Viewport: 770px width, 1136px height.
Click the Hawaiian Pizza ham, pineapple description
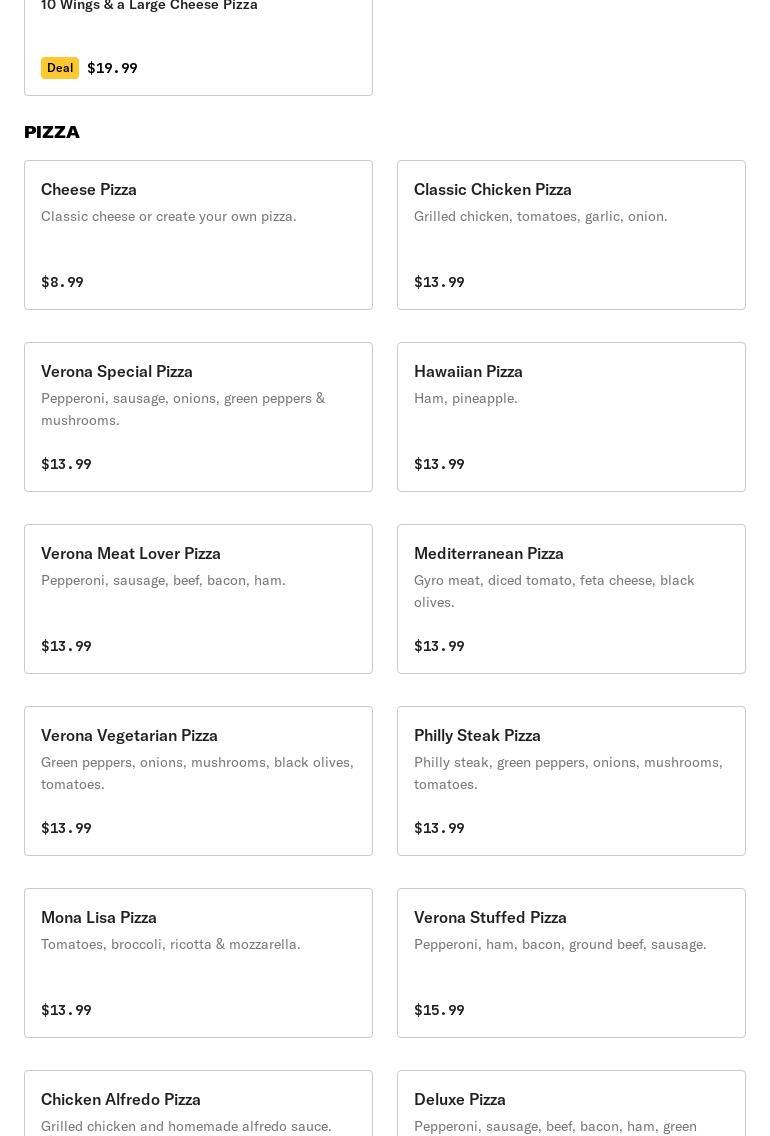[x=466, y=398]
